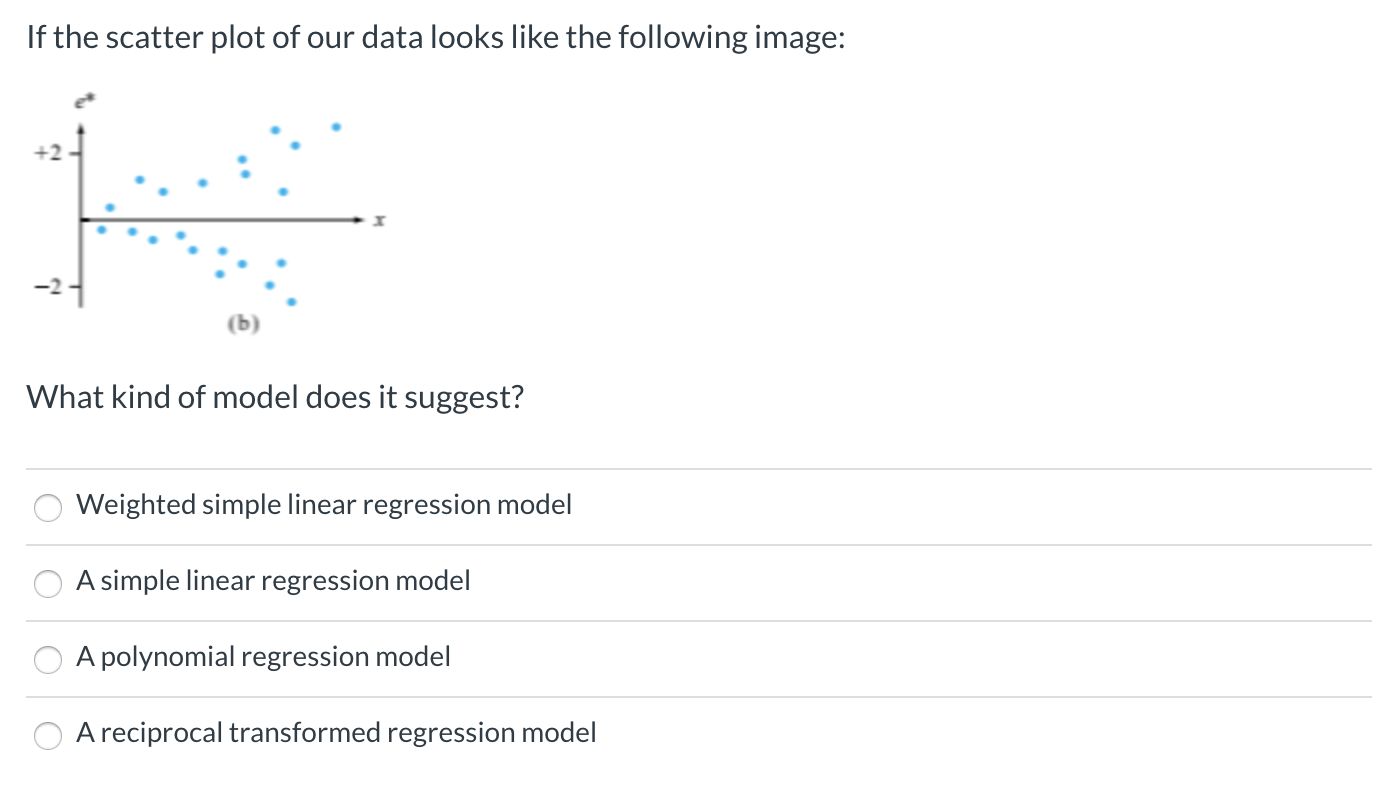Click the "If the scatter plot of our data" sentence
This screenshot has height=798, width=1384.
[436, 38]
